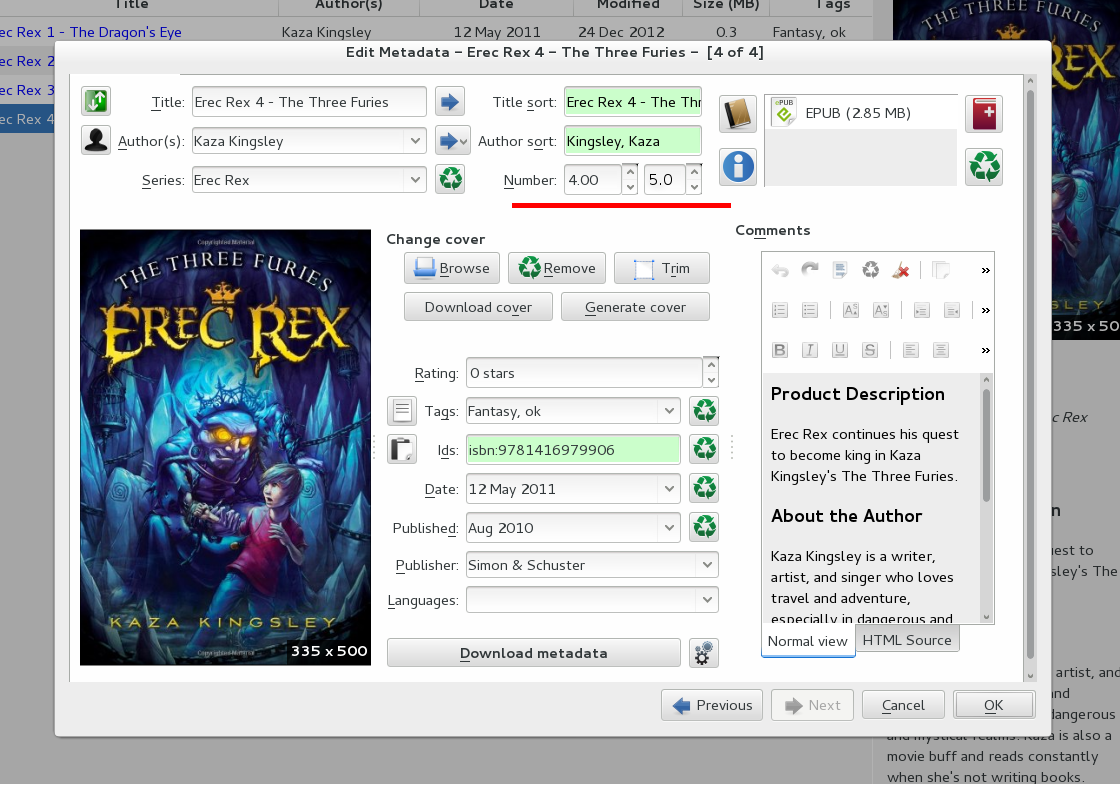Click the Download cover button
Screen dimensions: 1120x785
[x=478, y=307]
